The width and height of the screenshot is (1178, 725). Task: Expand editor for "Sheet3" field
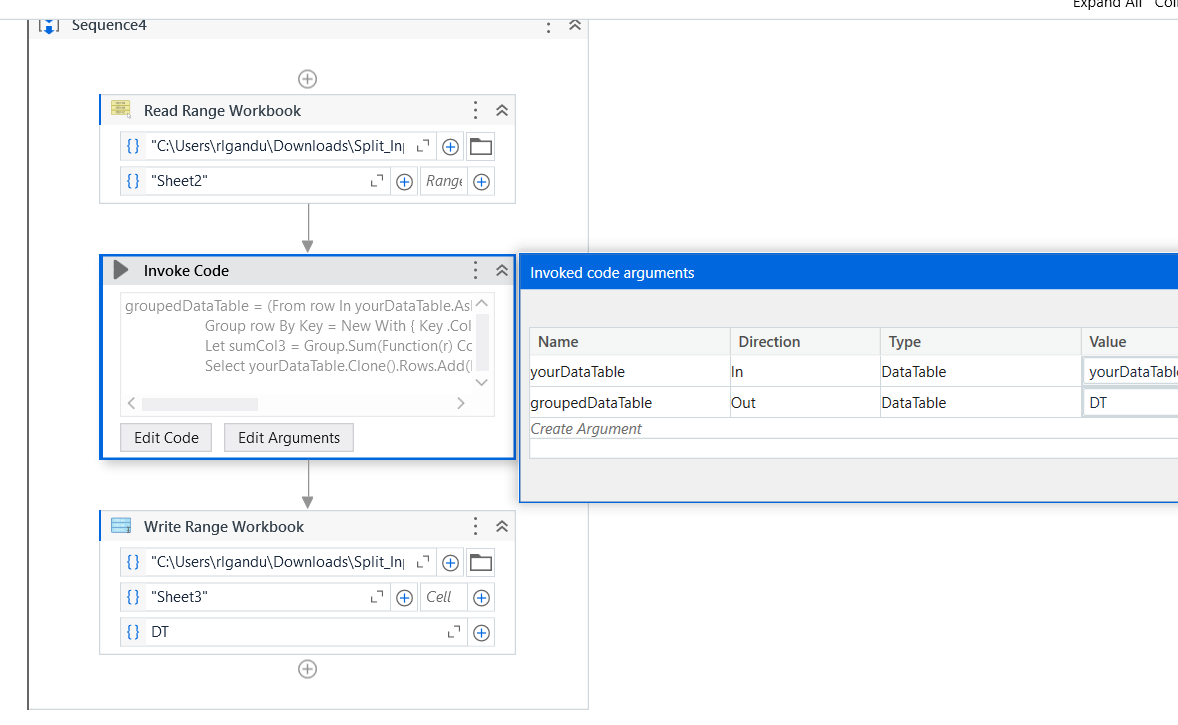pos(377,597)
